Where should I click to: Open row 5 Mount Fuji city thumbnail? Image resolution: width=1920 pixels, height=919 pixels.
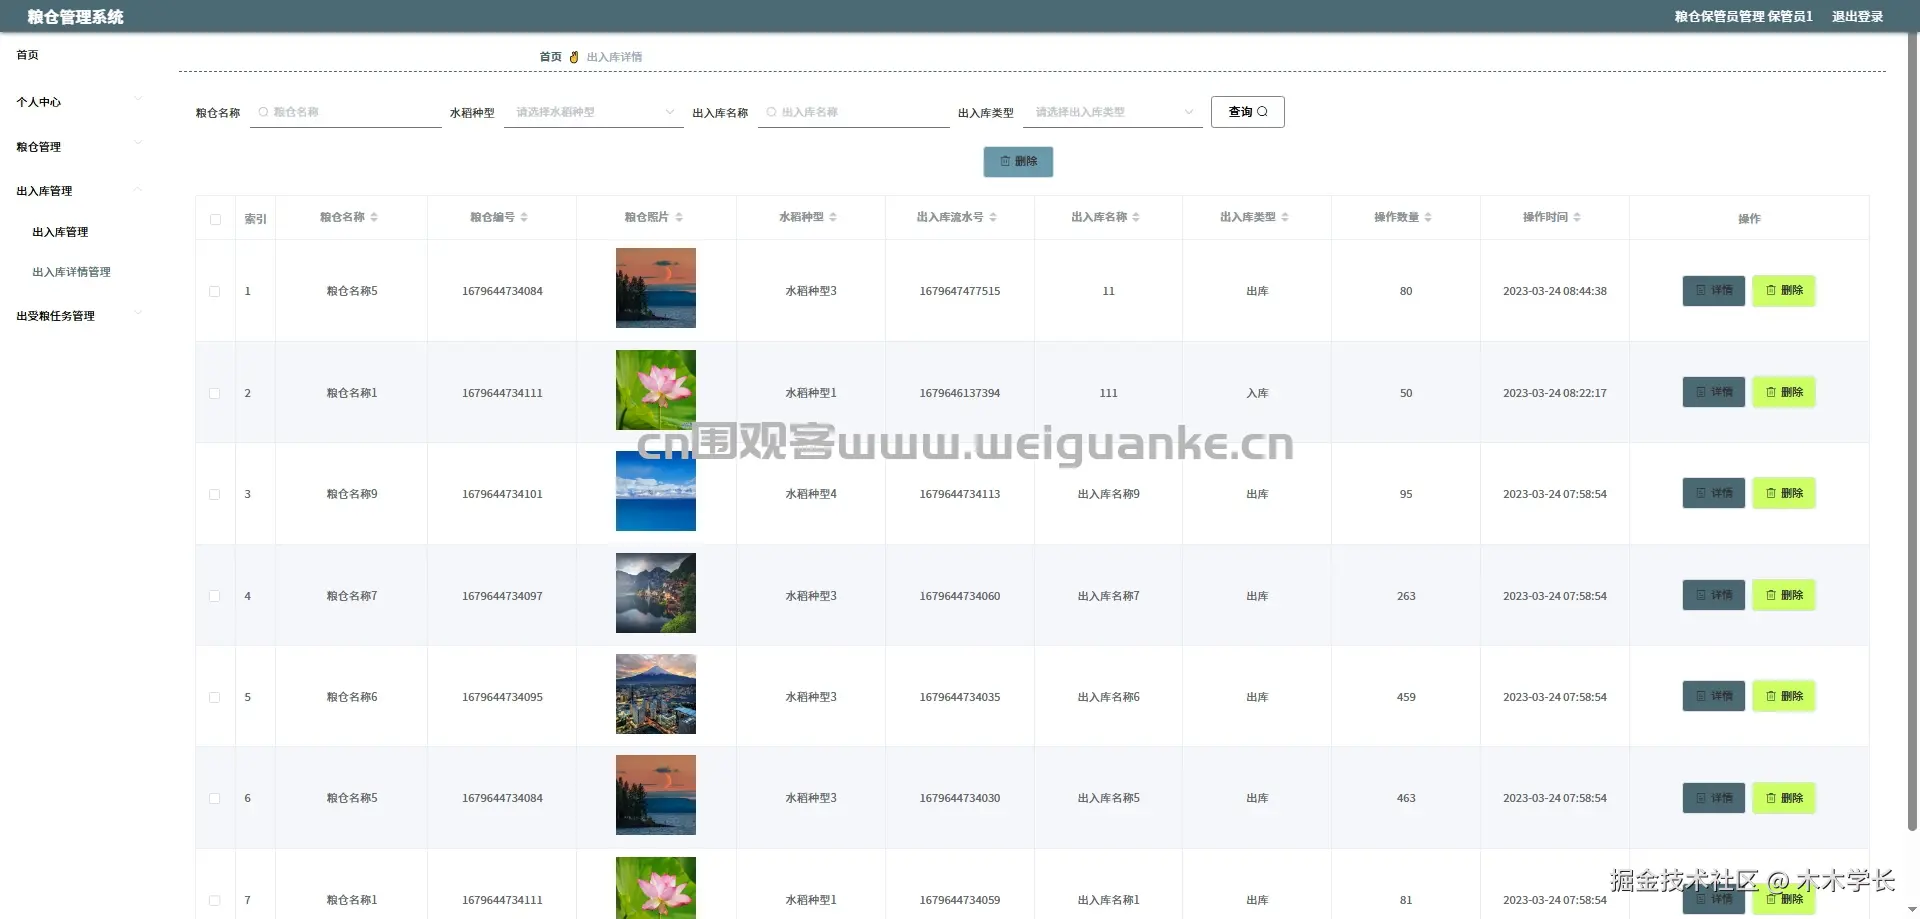(x=656, y=694)
